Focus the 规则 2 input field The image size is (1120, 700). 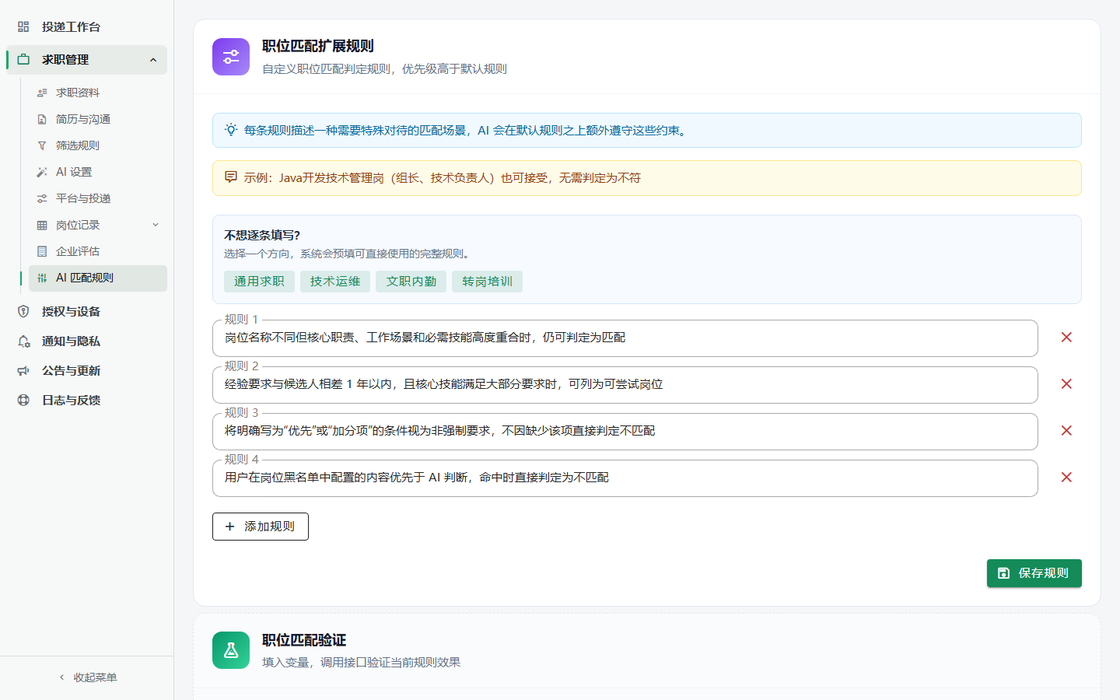pyautogui.click(x=625, y=384)
